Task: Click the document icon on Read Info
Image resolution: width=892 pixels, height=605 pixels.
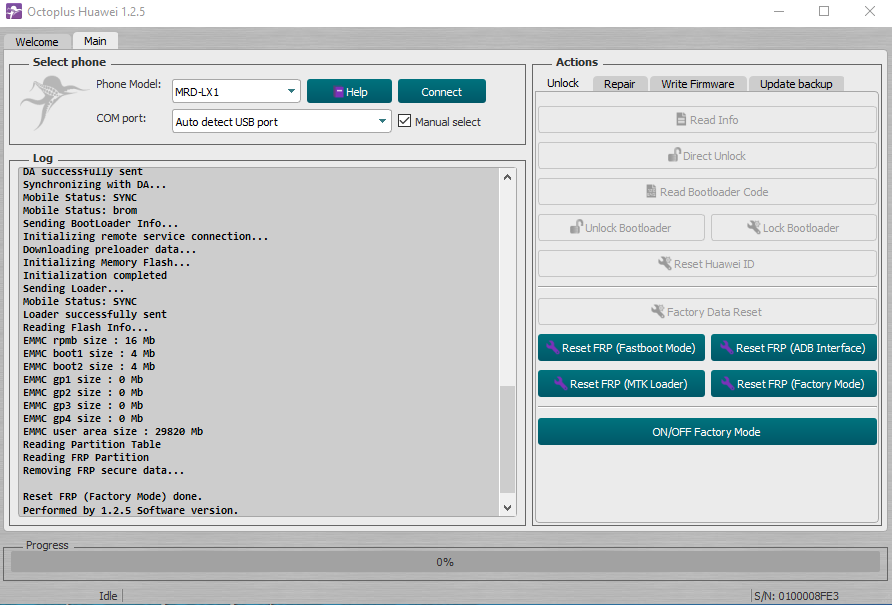Action: pyautogui.click(x=681, y=120)
